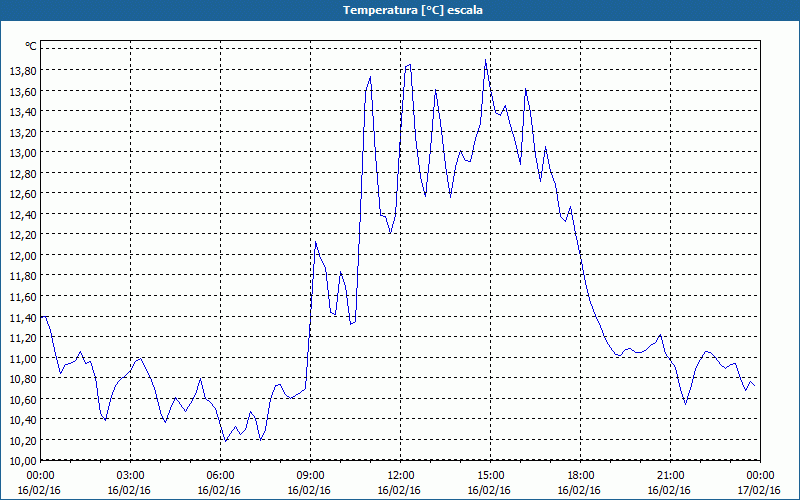
Task: Select the 11,20 y-axis value
Action: tap(22, 338)
